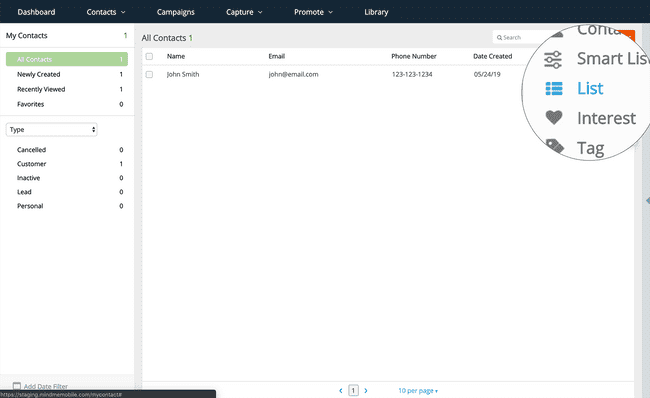Screen dimensions: 650x398
Task: Choose the List menu option
Action: [x=590, y=88]
